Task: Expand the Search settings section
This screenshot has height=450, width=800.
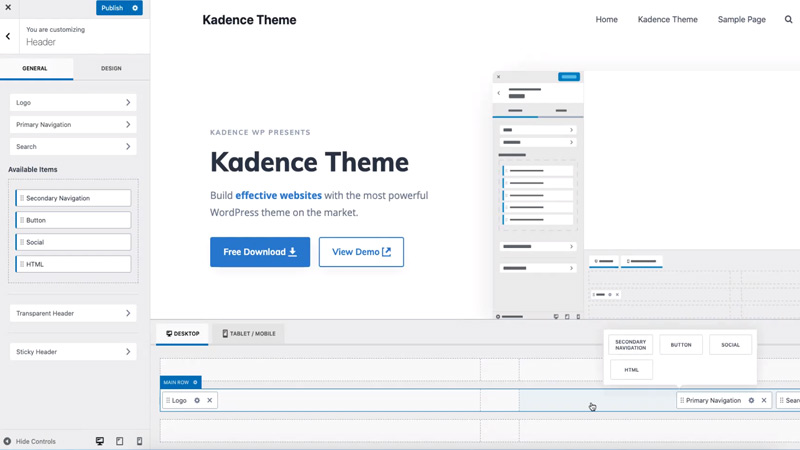Action: click(x=73, y=146)
